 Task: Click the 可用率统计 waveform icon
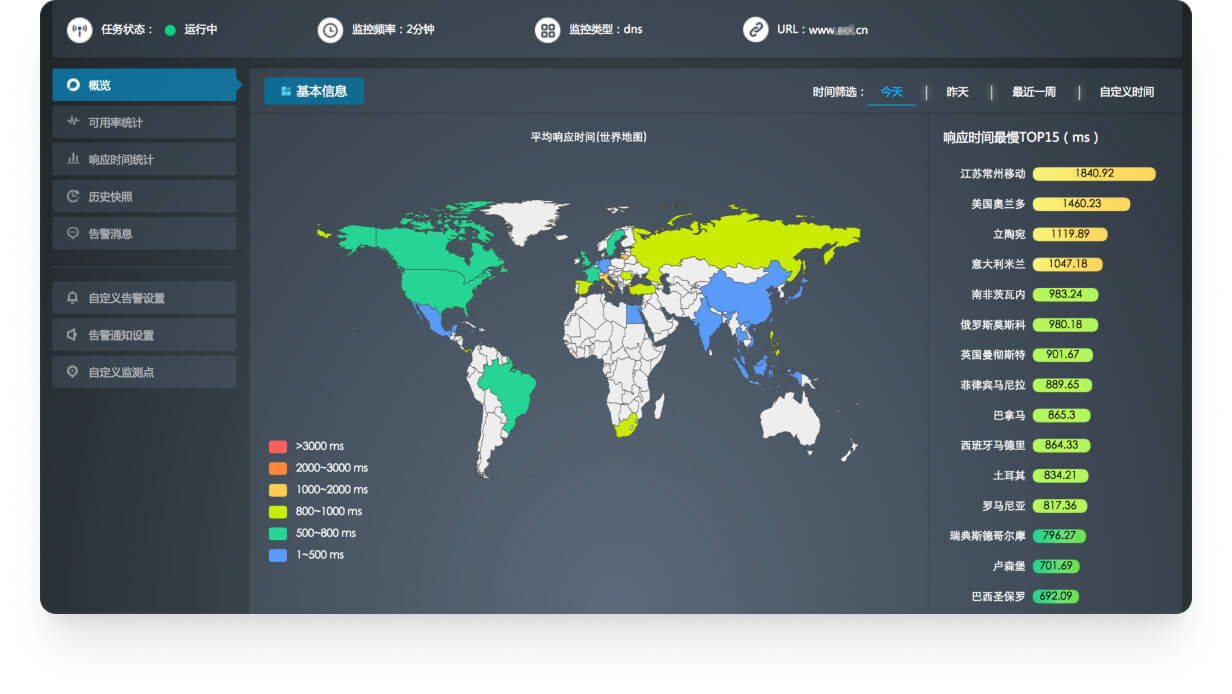point(73,122)
